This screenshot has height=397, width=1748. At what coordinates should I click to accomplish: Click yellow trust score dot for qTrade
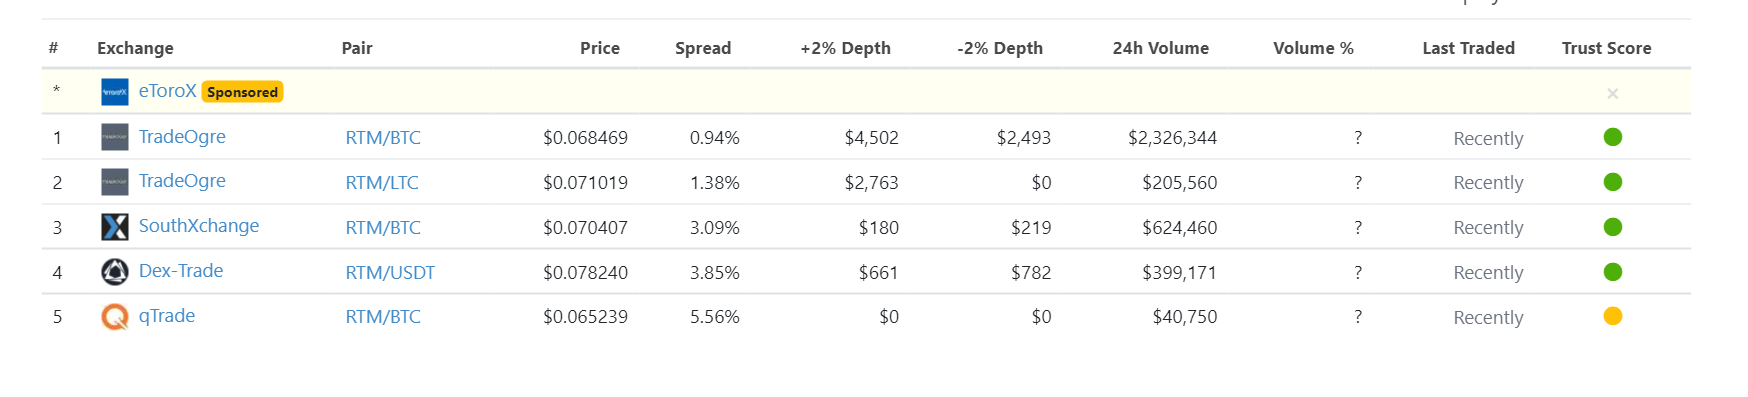click(1612, 316)
